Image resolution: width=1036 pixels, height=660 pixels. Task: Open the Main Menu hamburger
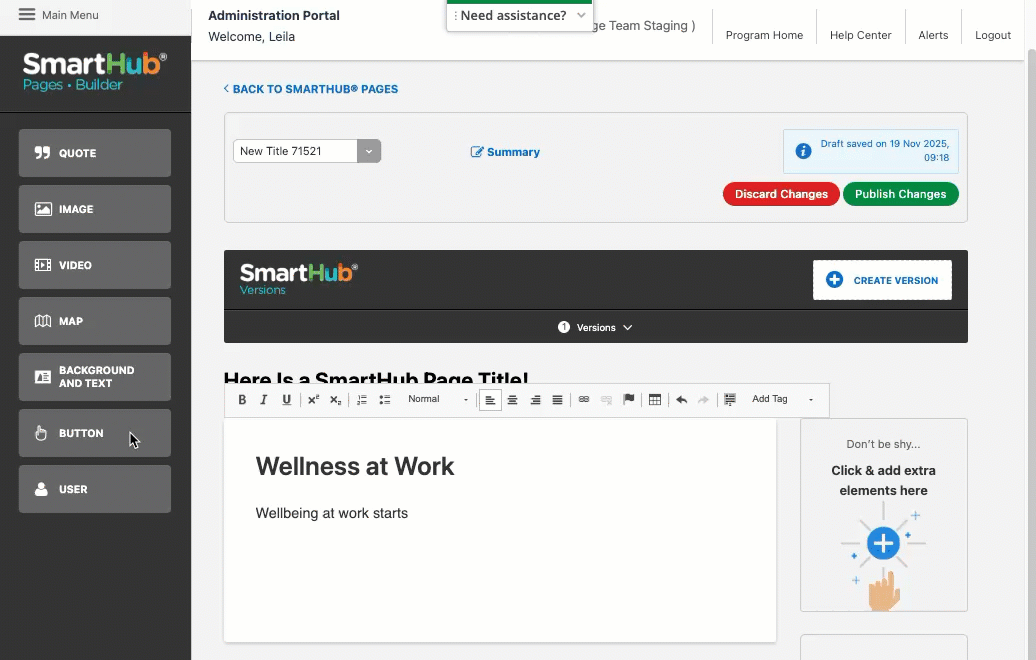point(27,15)
